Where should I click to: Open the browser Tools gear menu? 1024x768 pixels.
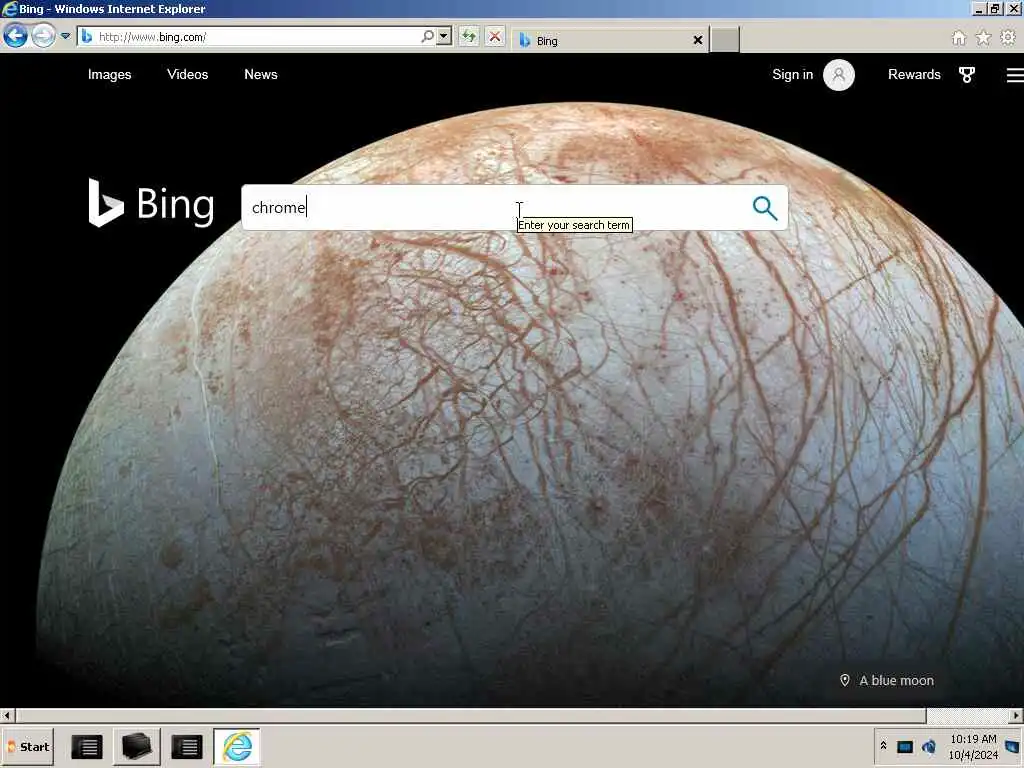1008,38
